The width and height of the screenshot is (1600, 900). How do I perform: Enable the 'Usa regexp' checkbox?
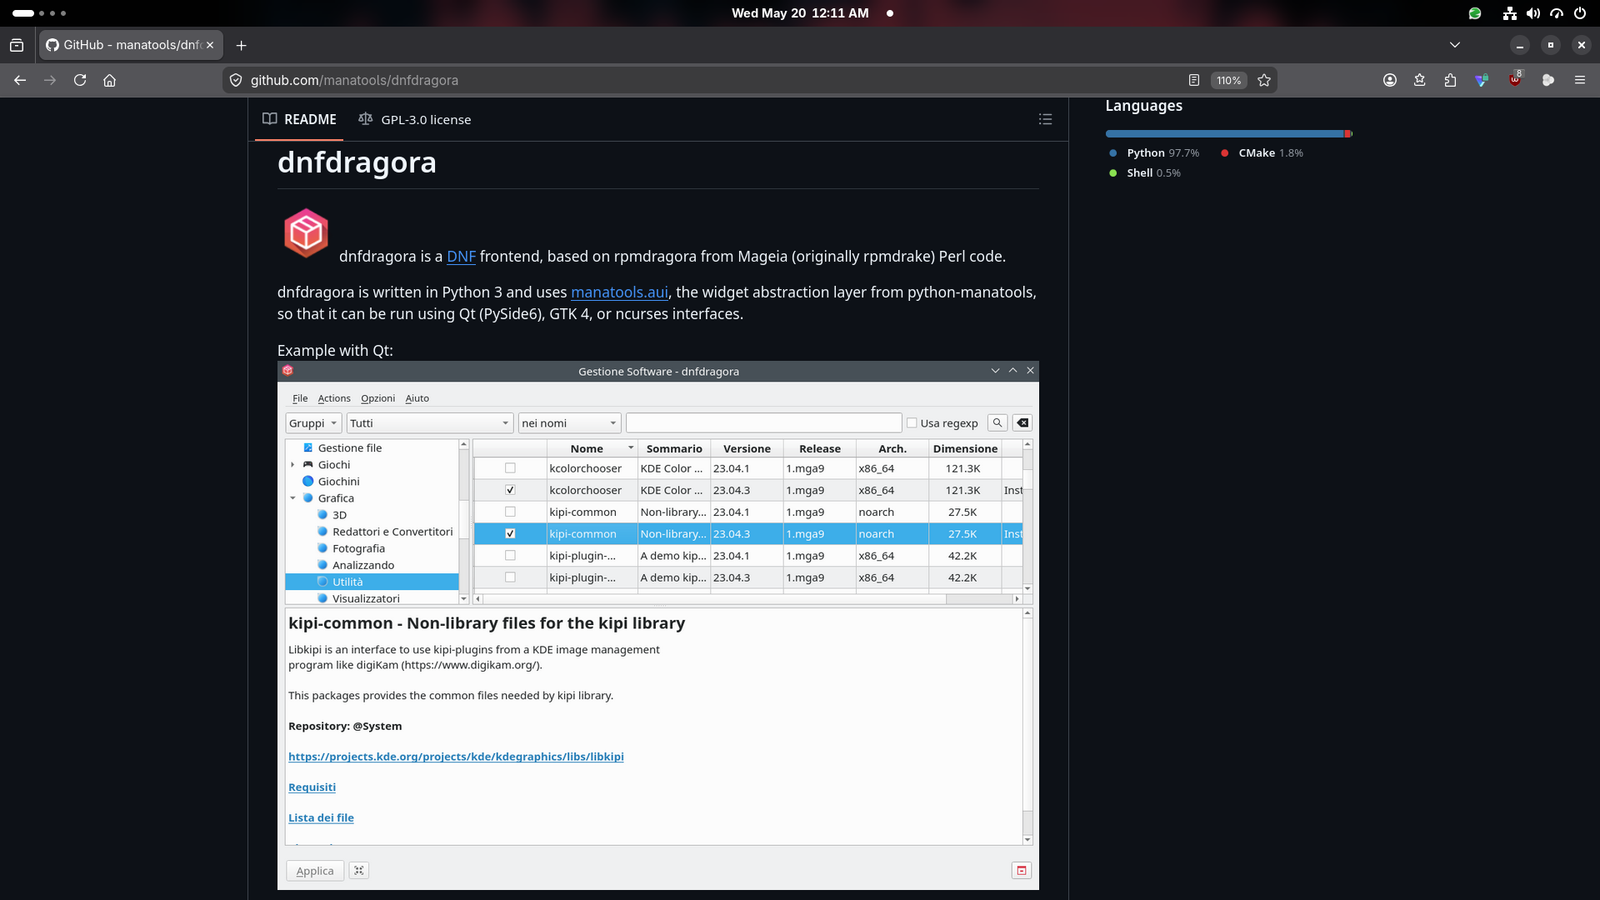coord(912,423)
